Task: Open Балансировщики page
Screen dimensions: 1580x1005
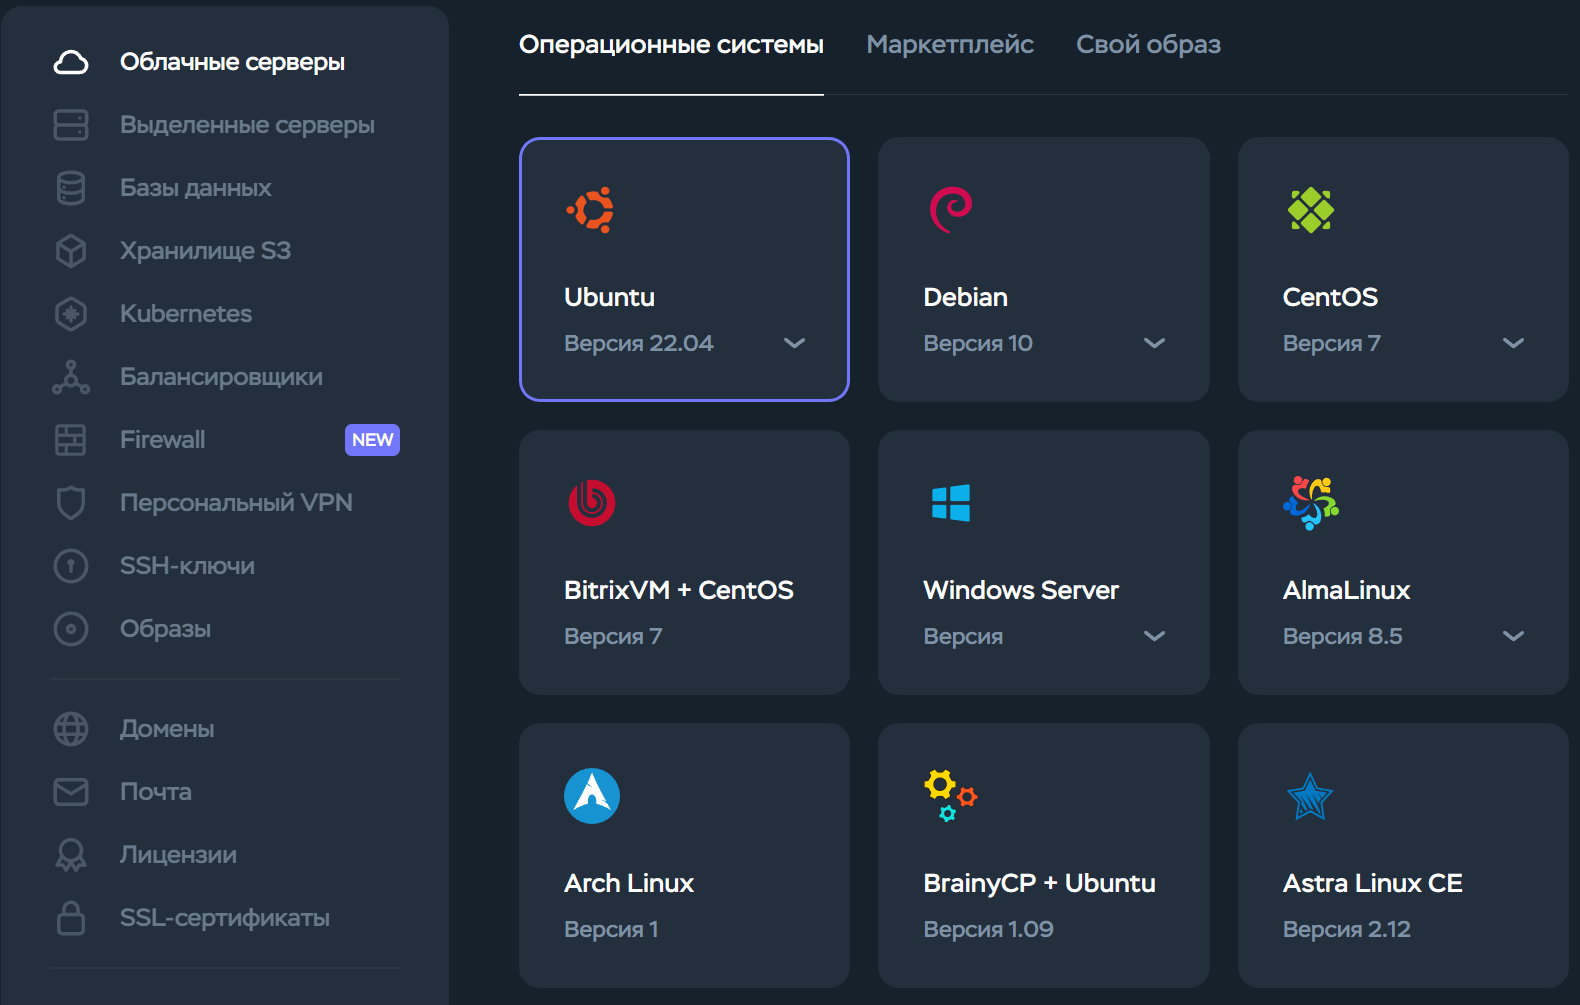Action: click(x=221, y=377)
